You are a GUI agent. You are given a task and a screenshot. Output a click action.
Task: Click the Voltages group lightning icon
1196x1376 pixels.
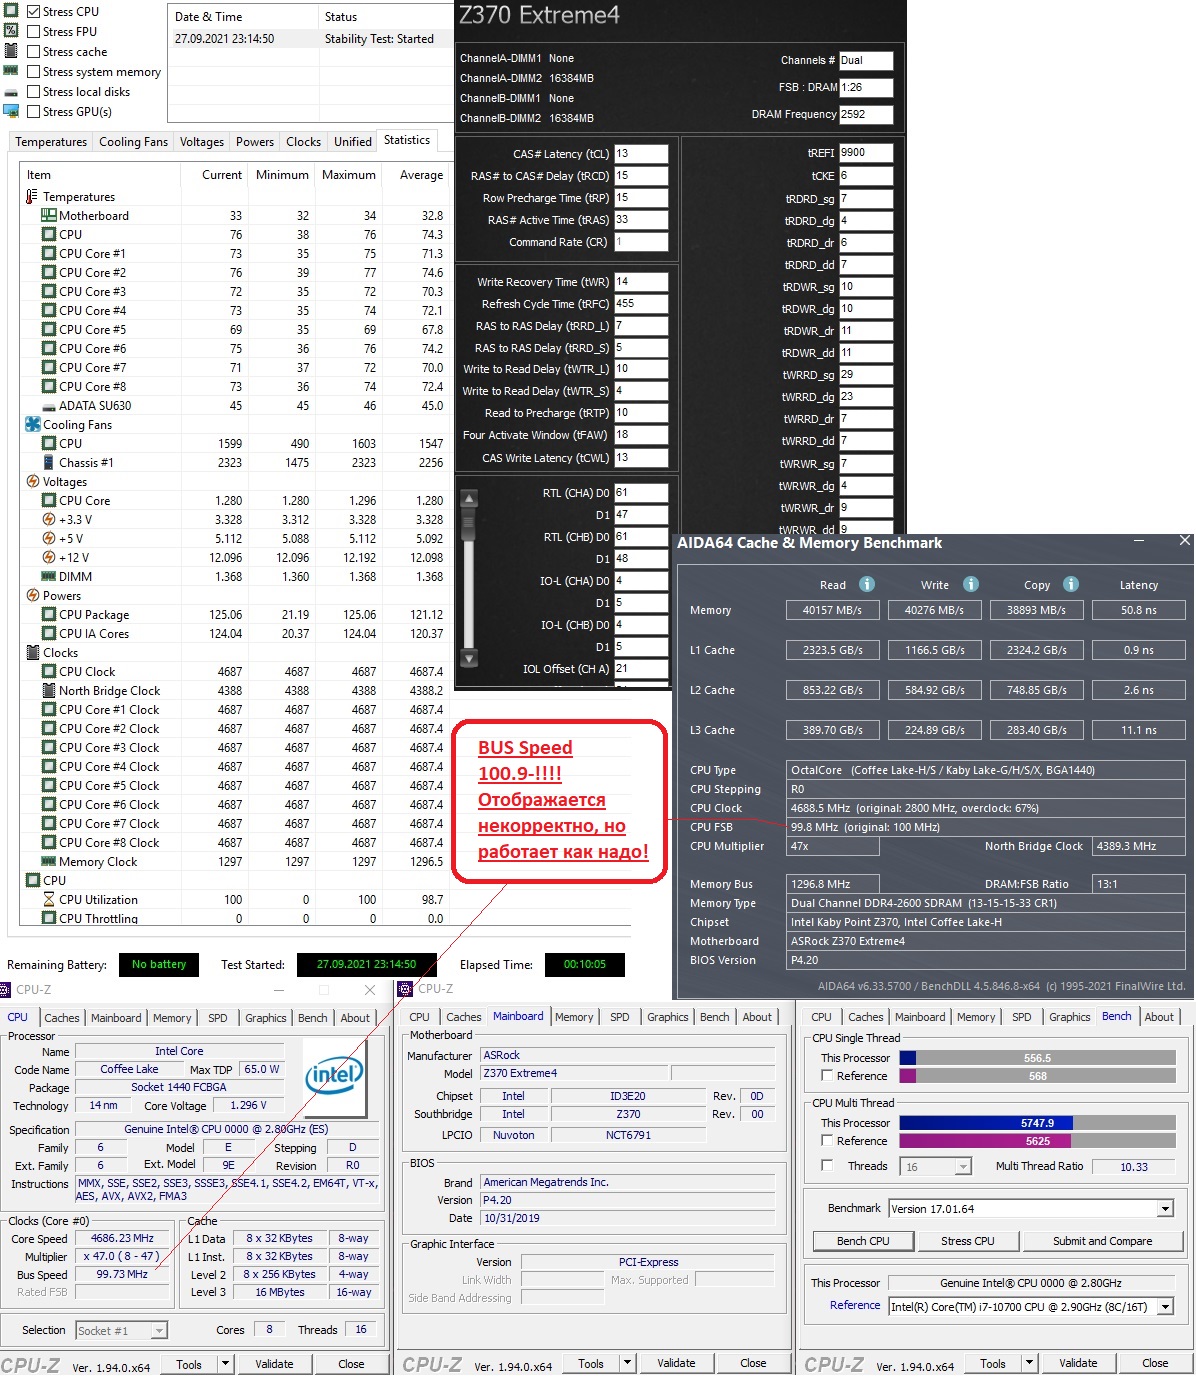tap(32, 481)
